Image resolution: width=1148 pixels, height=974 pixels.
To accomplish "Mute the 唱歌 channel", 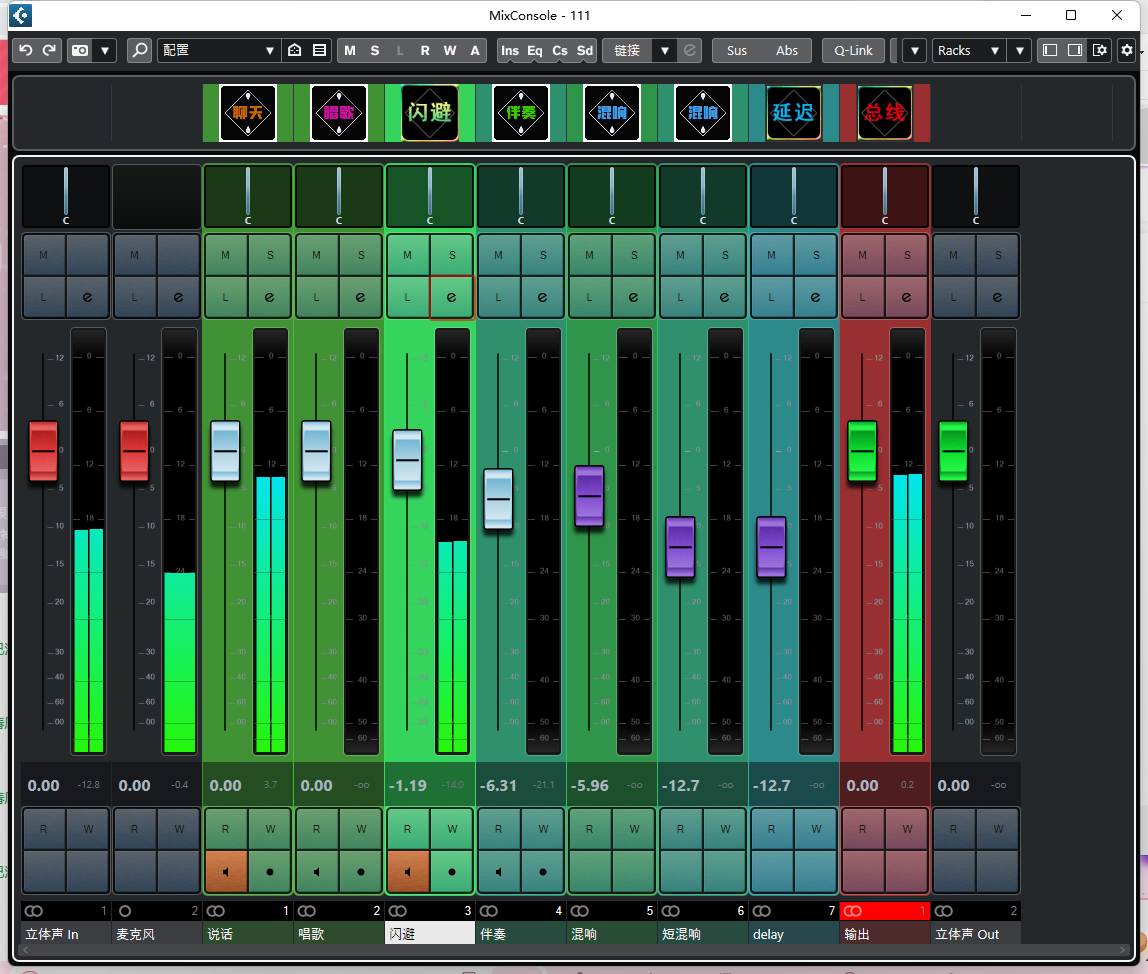I will click(x=316, y=254).
